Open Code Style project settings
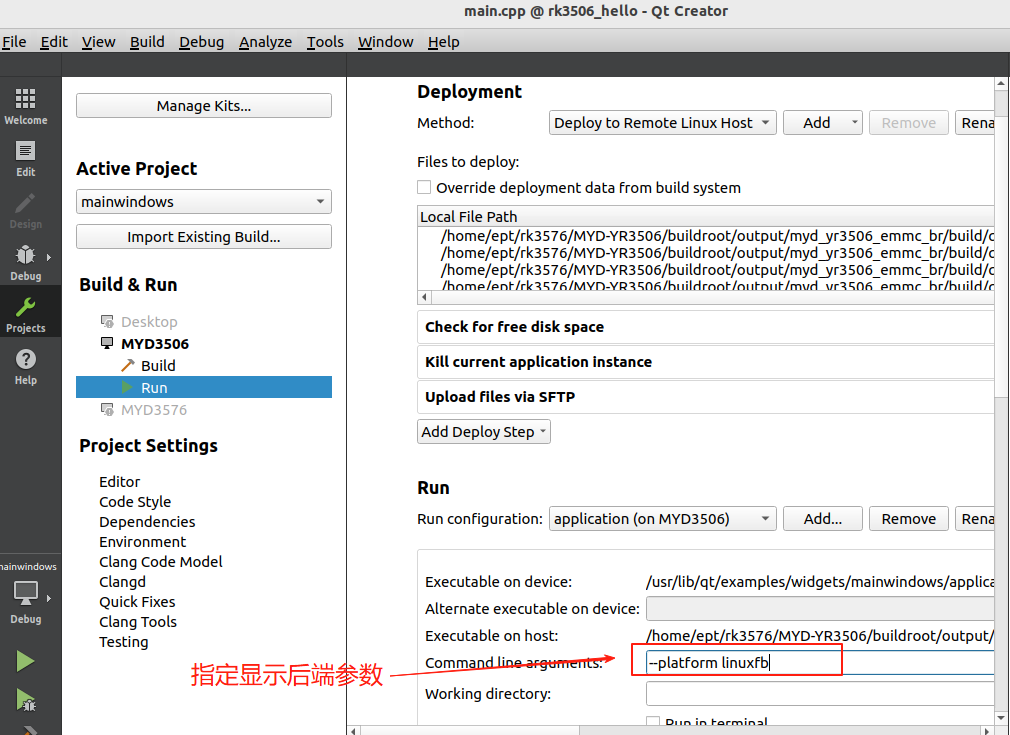The width and height of the screenshot is (1010, 735). [135, 502]
